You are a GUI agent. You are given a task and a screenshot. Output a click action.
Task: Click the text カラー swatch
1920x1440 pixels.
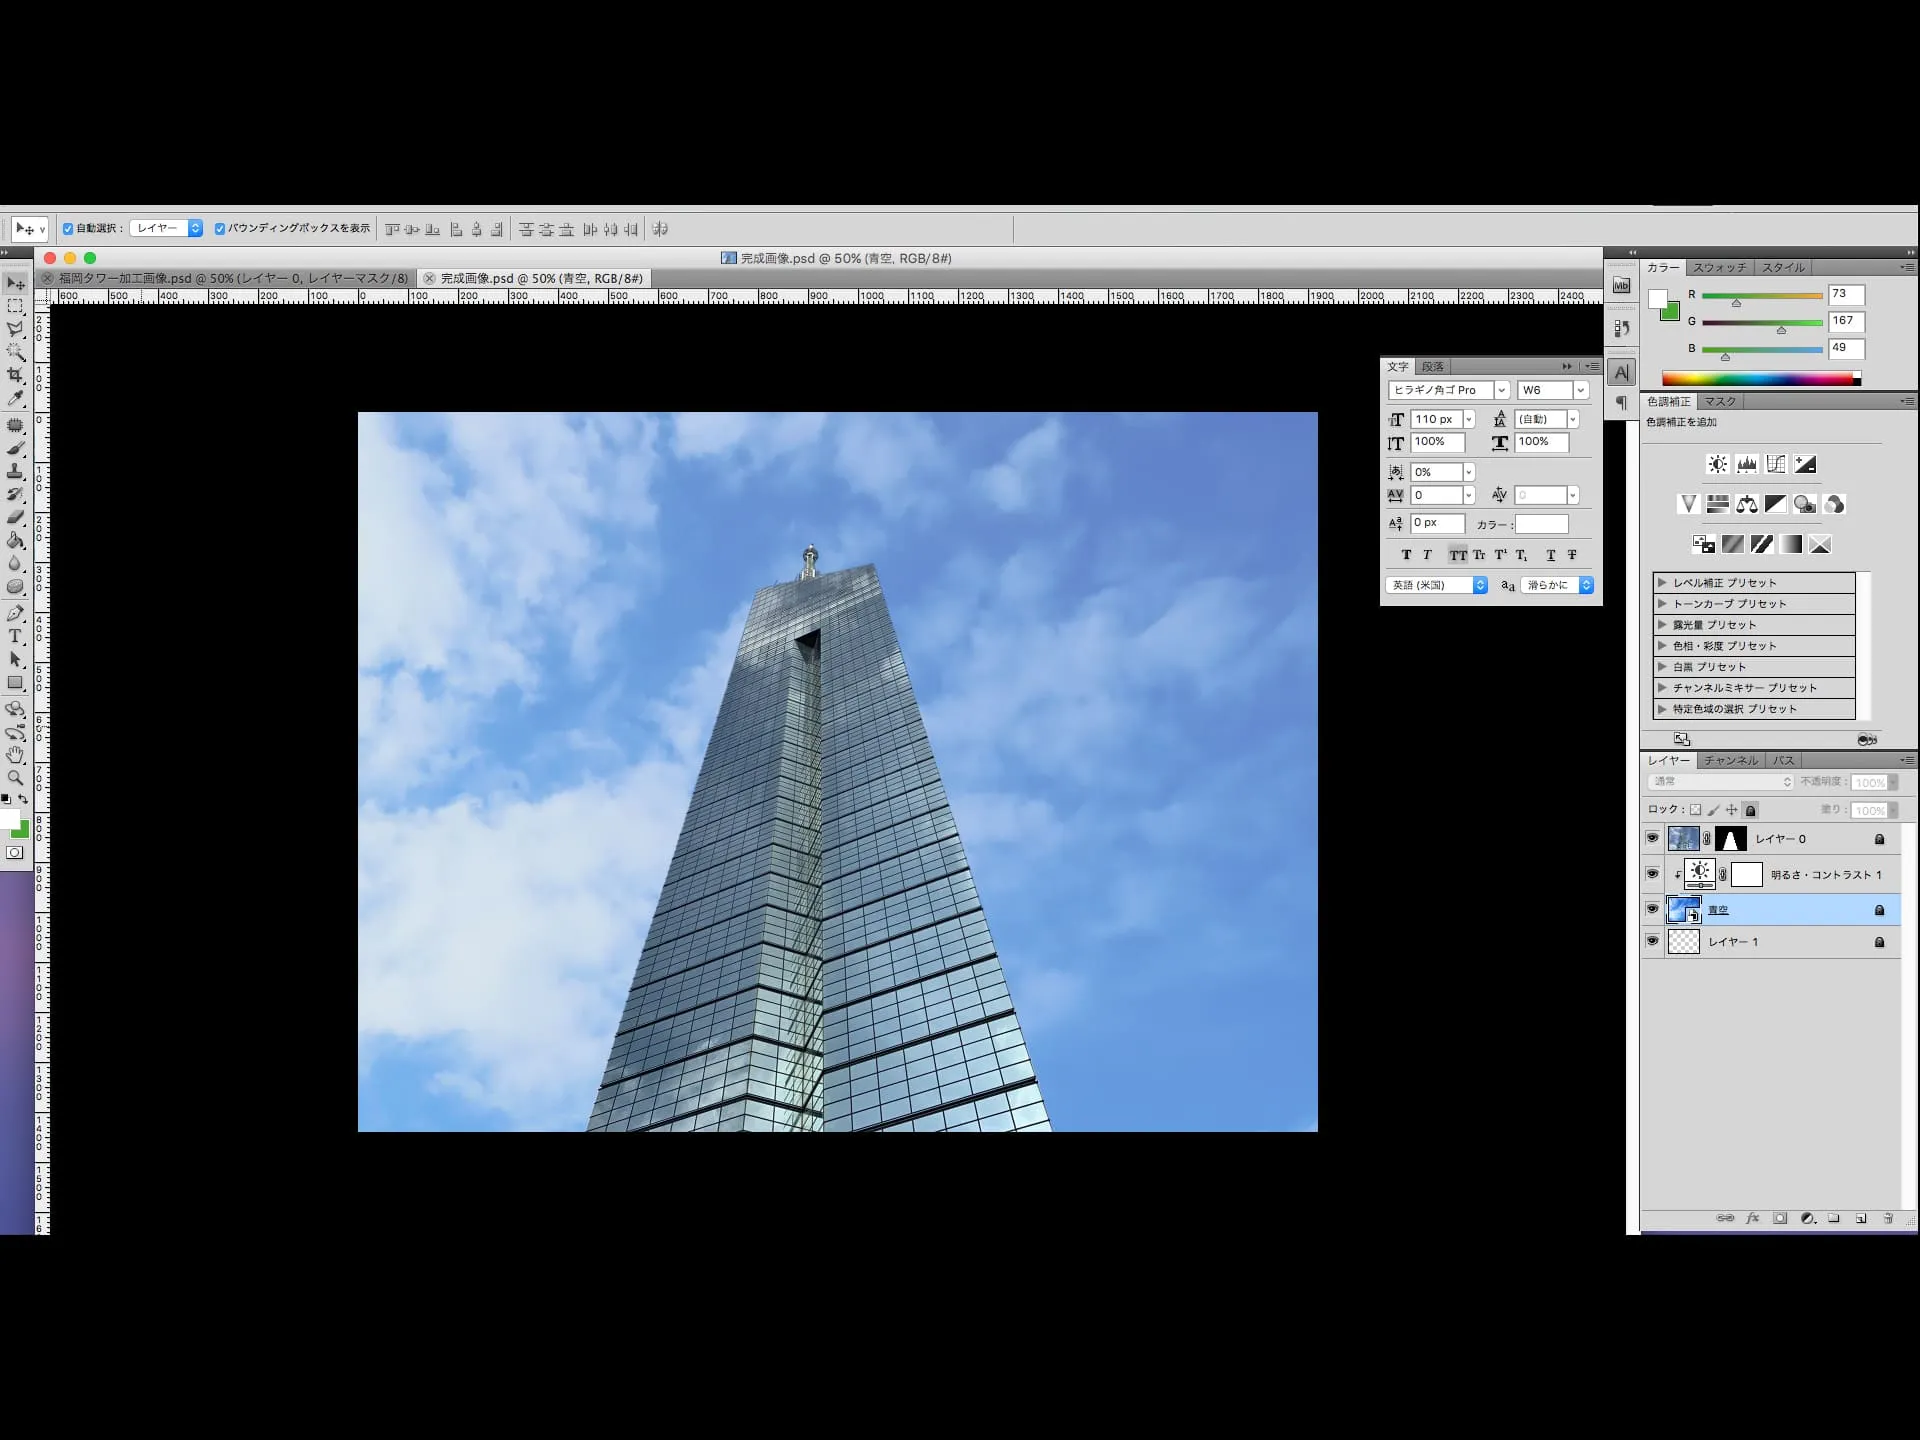pyautogui.click(x=1541, y=524)
